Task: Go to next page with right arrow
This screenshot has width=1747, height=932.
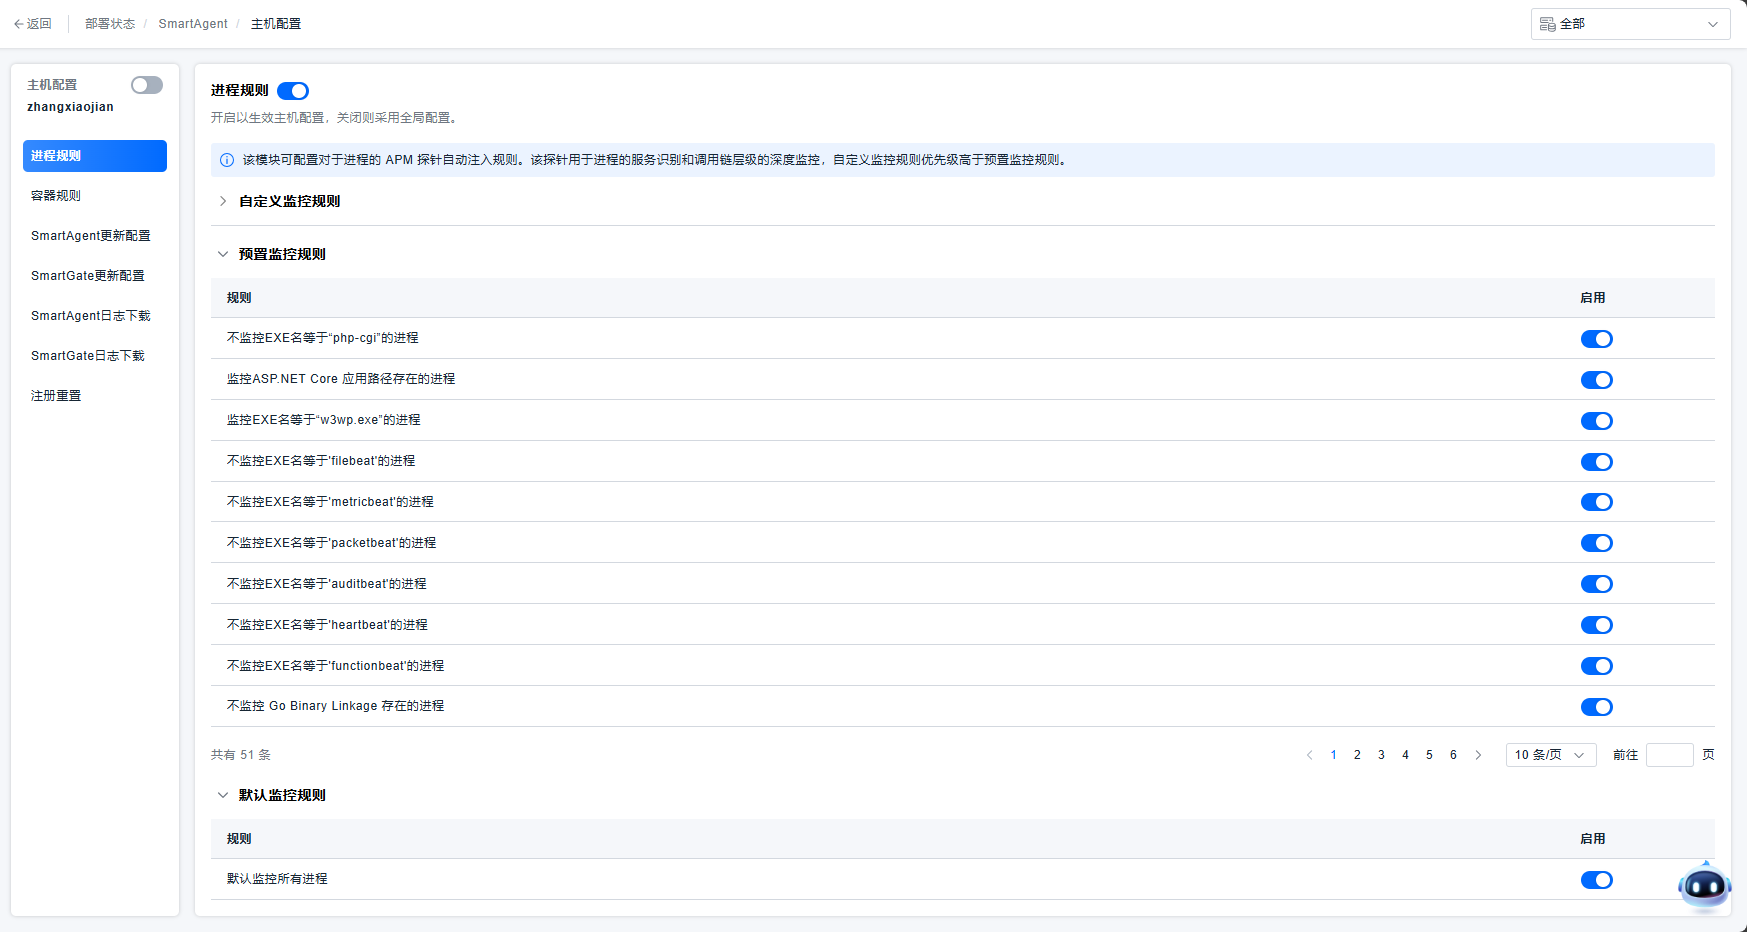Action: click(x=1478, y=755)
